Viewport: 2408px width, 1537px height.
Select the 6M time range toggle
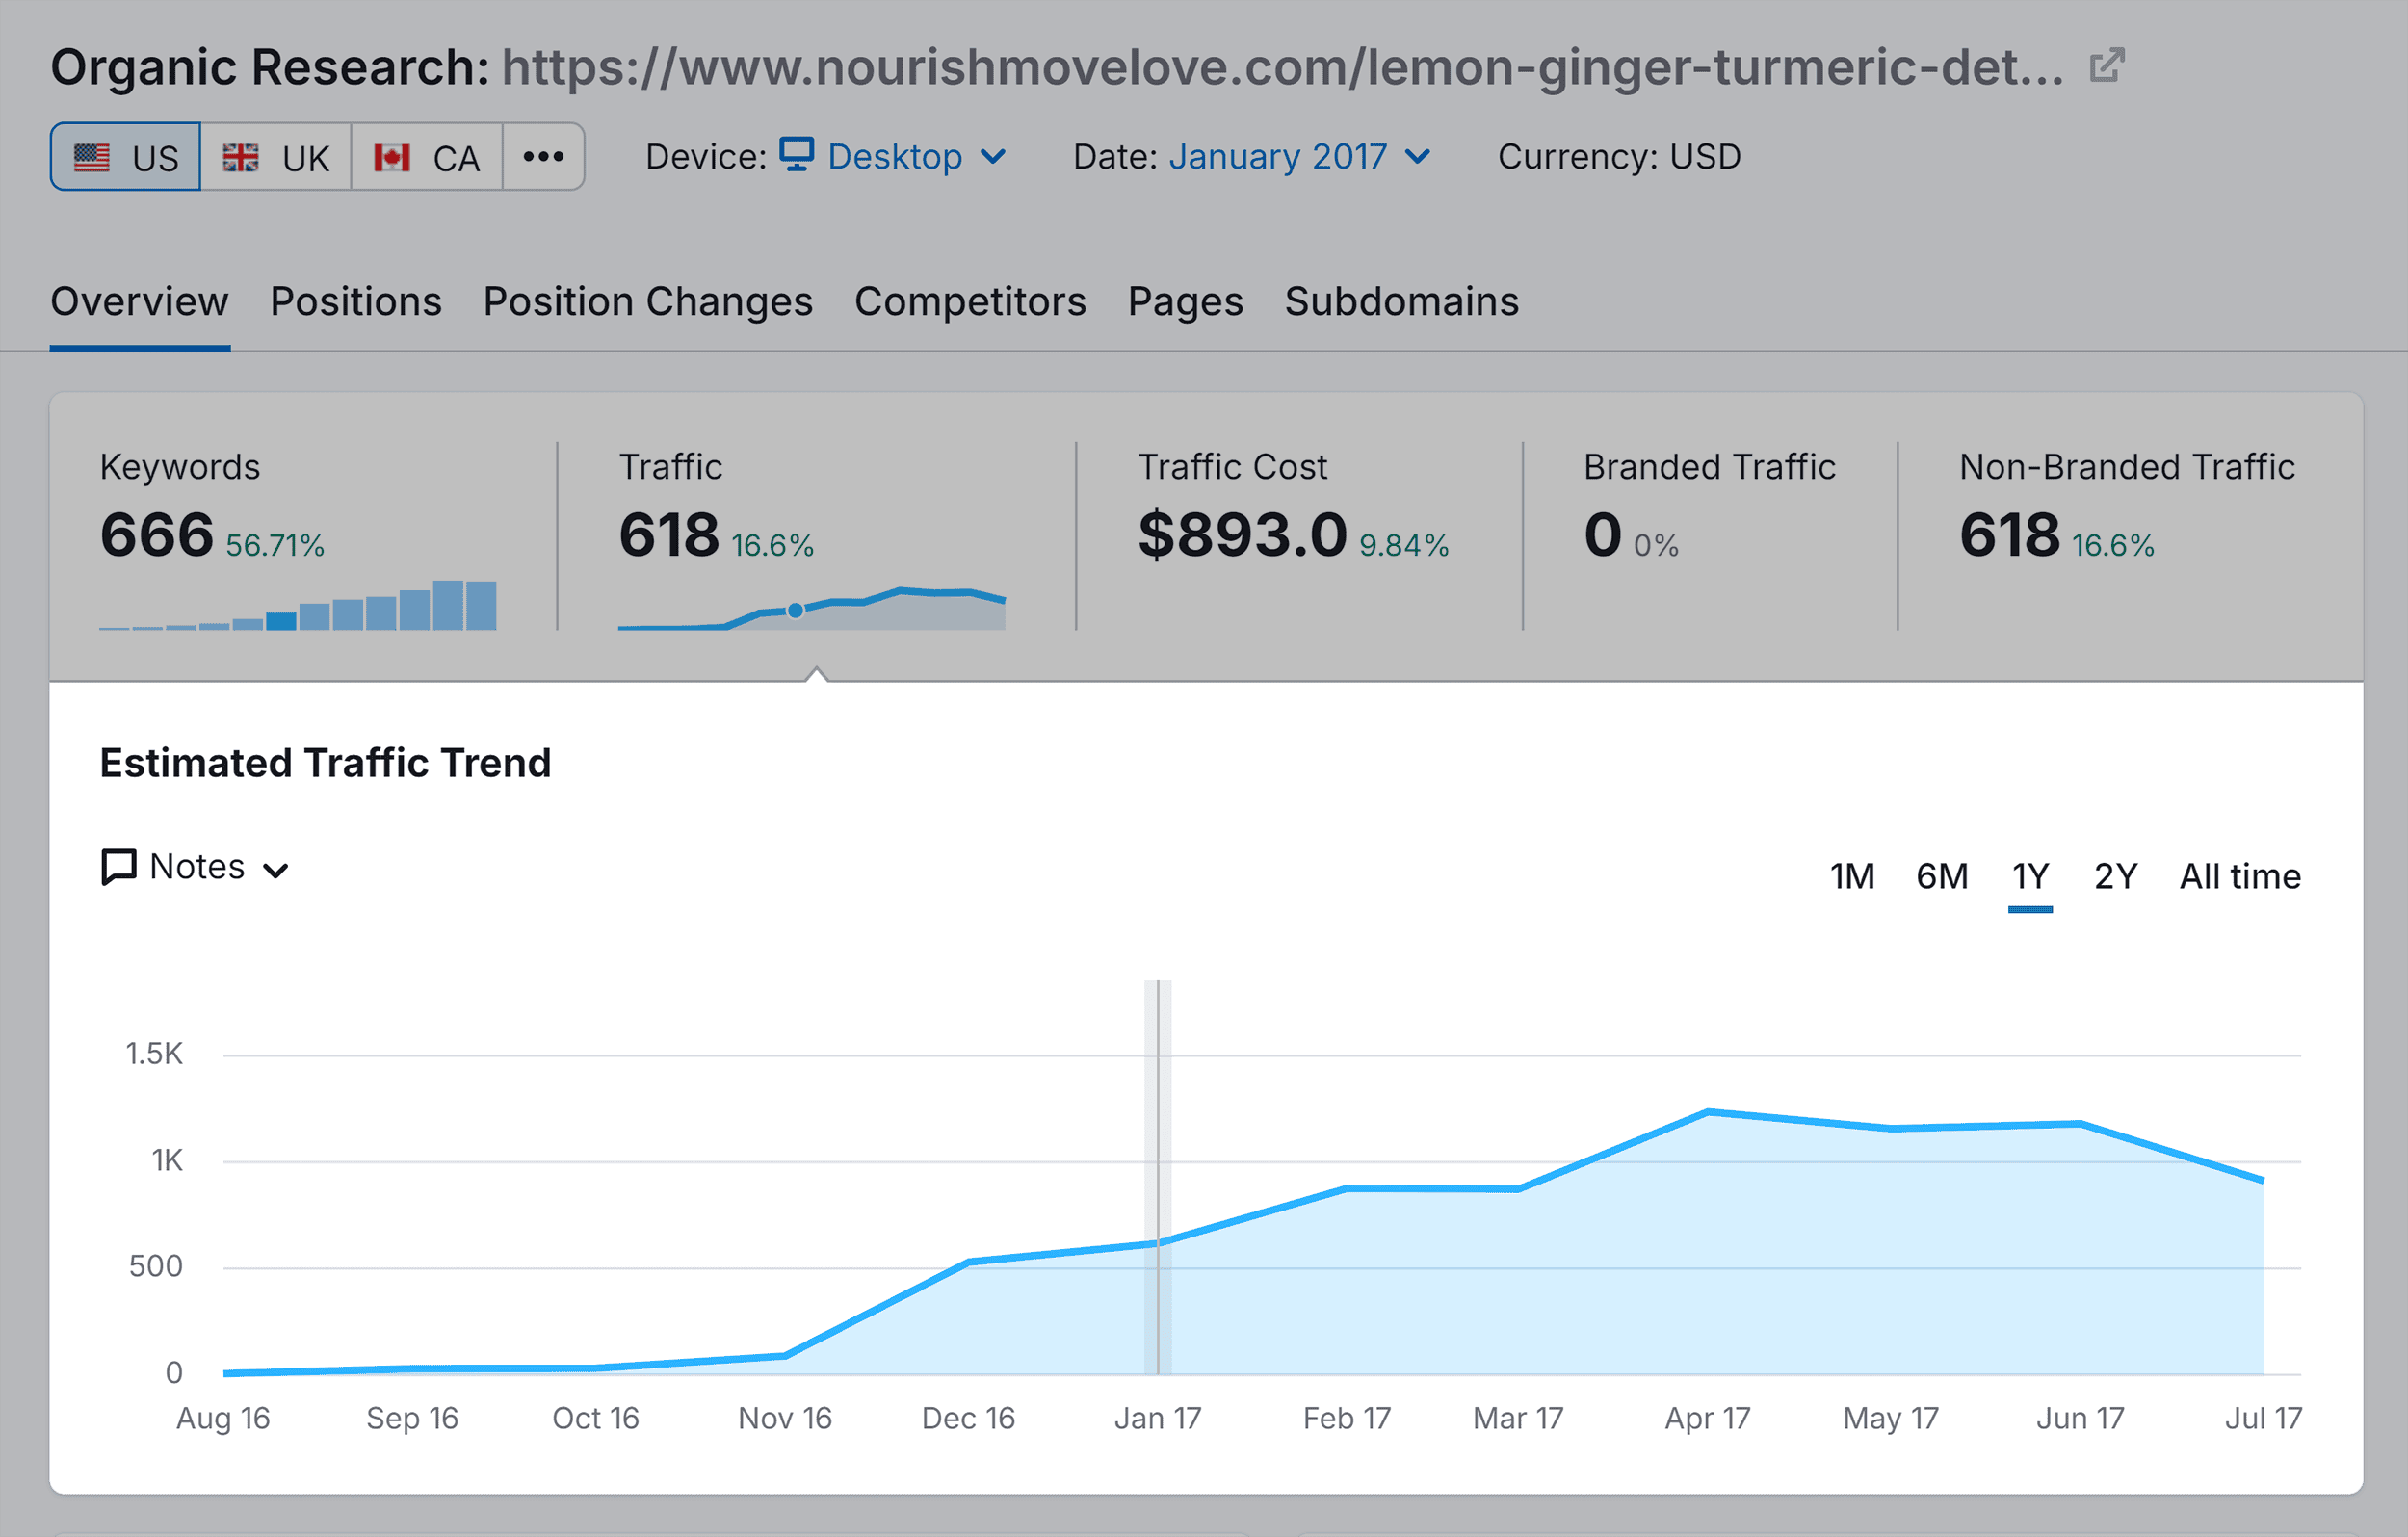point(1941,873)
